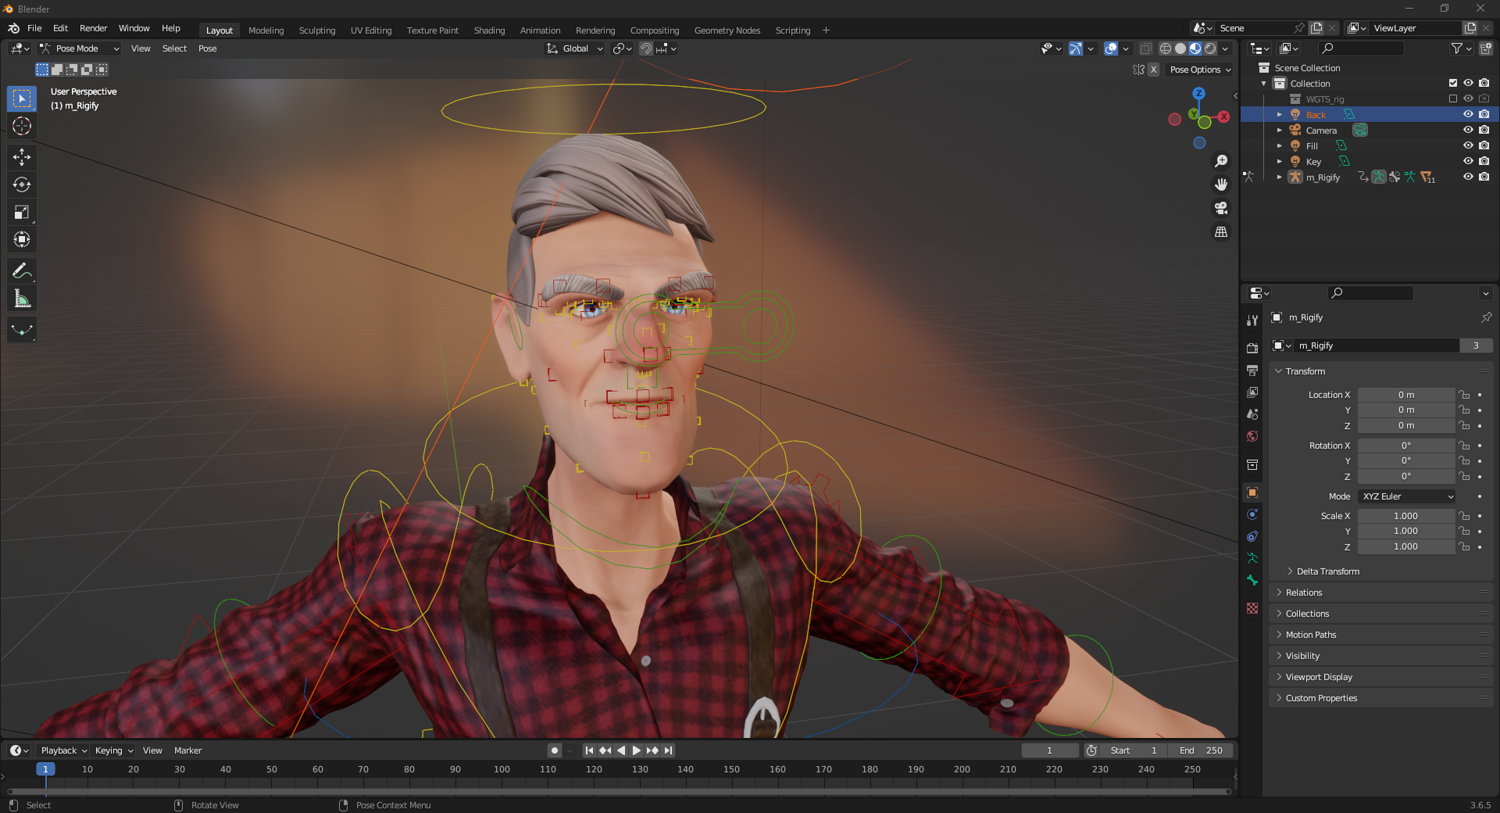Disable m_Rigify in renders via camera icon

[x=1484, y=177]
